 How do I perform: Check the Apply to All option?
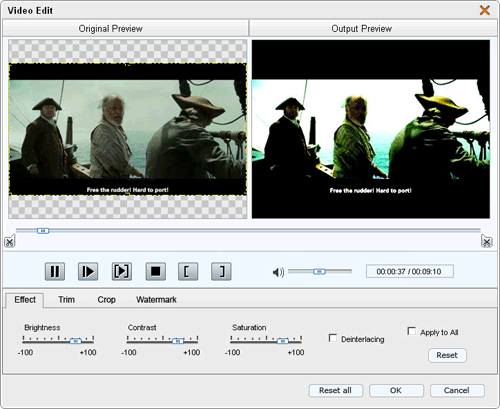click(412, 331)
